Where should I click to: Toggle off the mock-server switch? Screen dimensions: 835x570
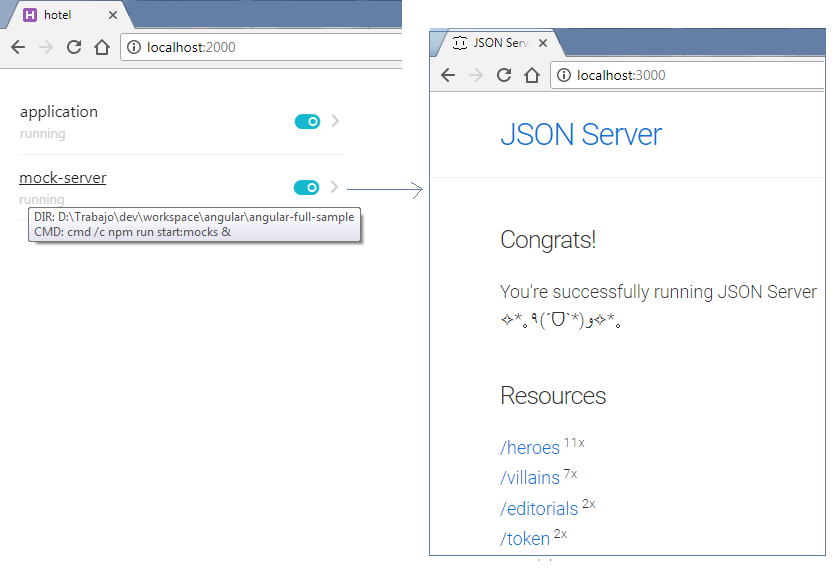click(x=306, y=188)
